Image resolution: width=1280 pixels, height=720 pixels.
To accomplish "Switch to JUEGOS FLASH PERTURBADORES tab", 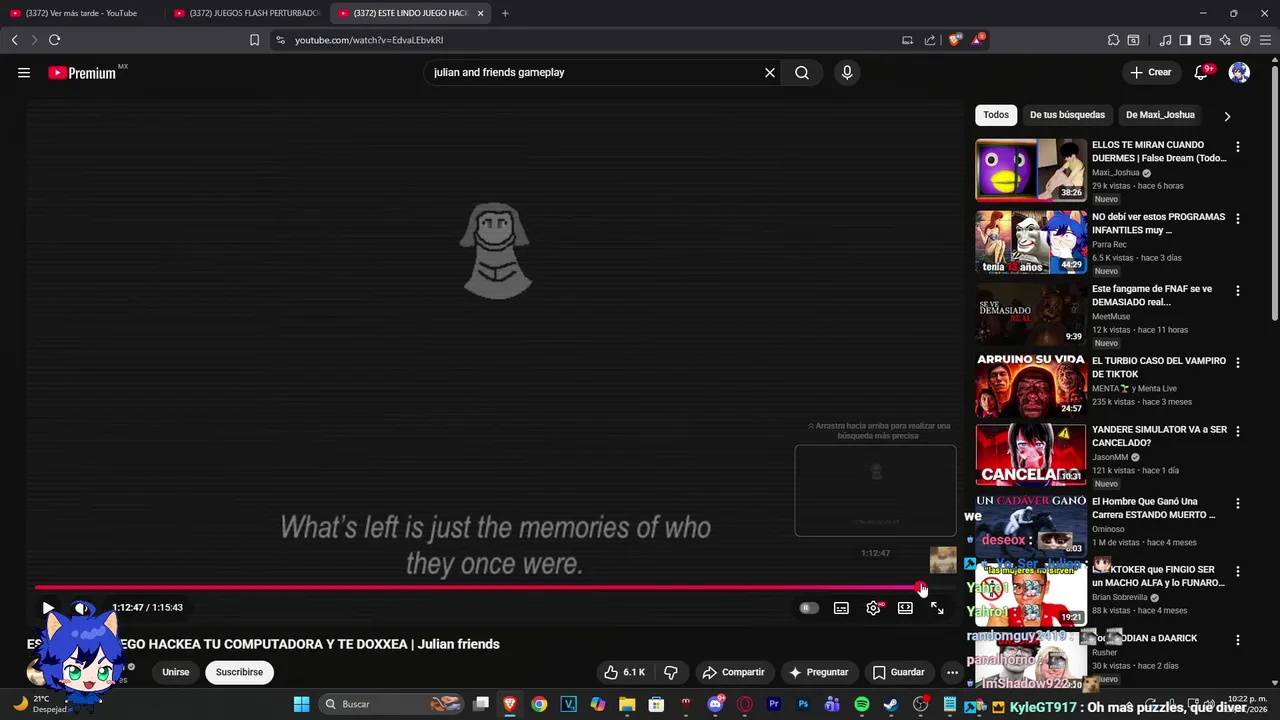I will coord(247,13).
